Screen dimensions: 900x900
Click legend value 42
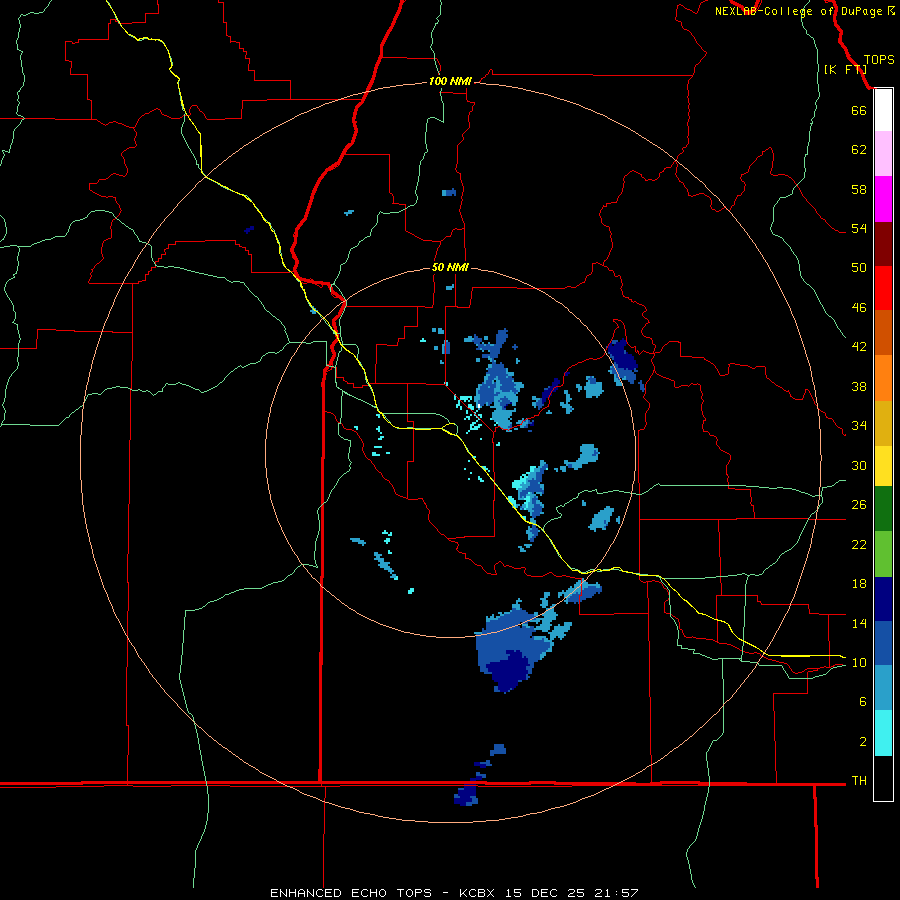pos(859,346)
